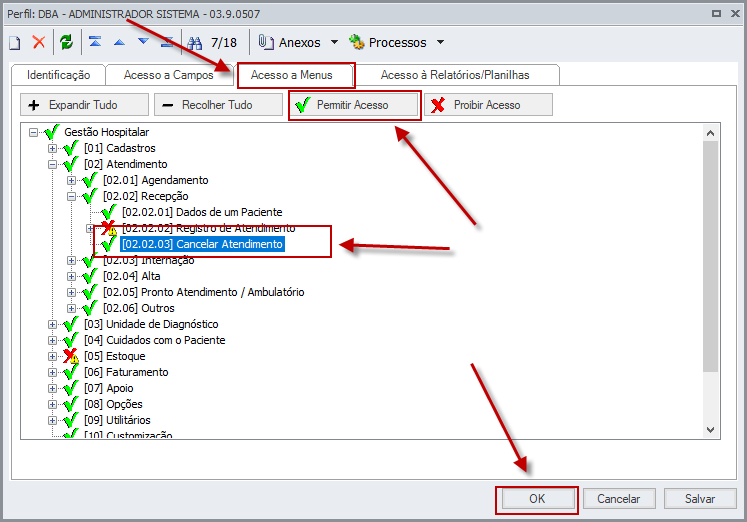Switch to the Acesso a Campos tab
Image resolution: width=747 pixels, height=522 pixels.
169,75
